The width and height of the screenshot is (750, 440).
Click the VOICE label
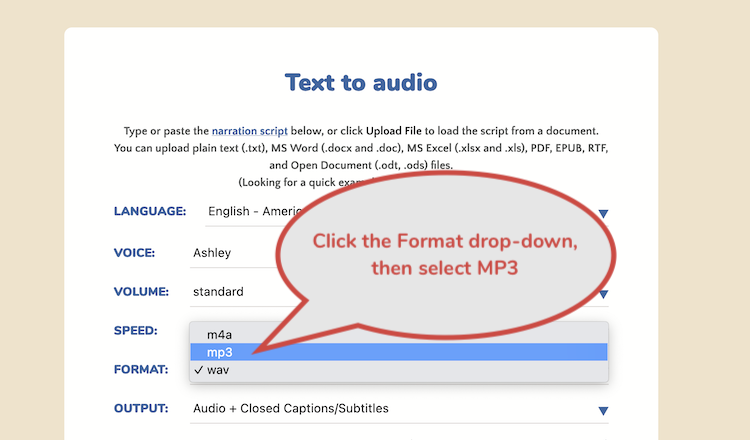pyautogui.click(x=134, y=253)
